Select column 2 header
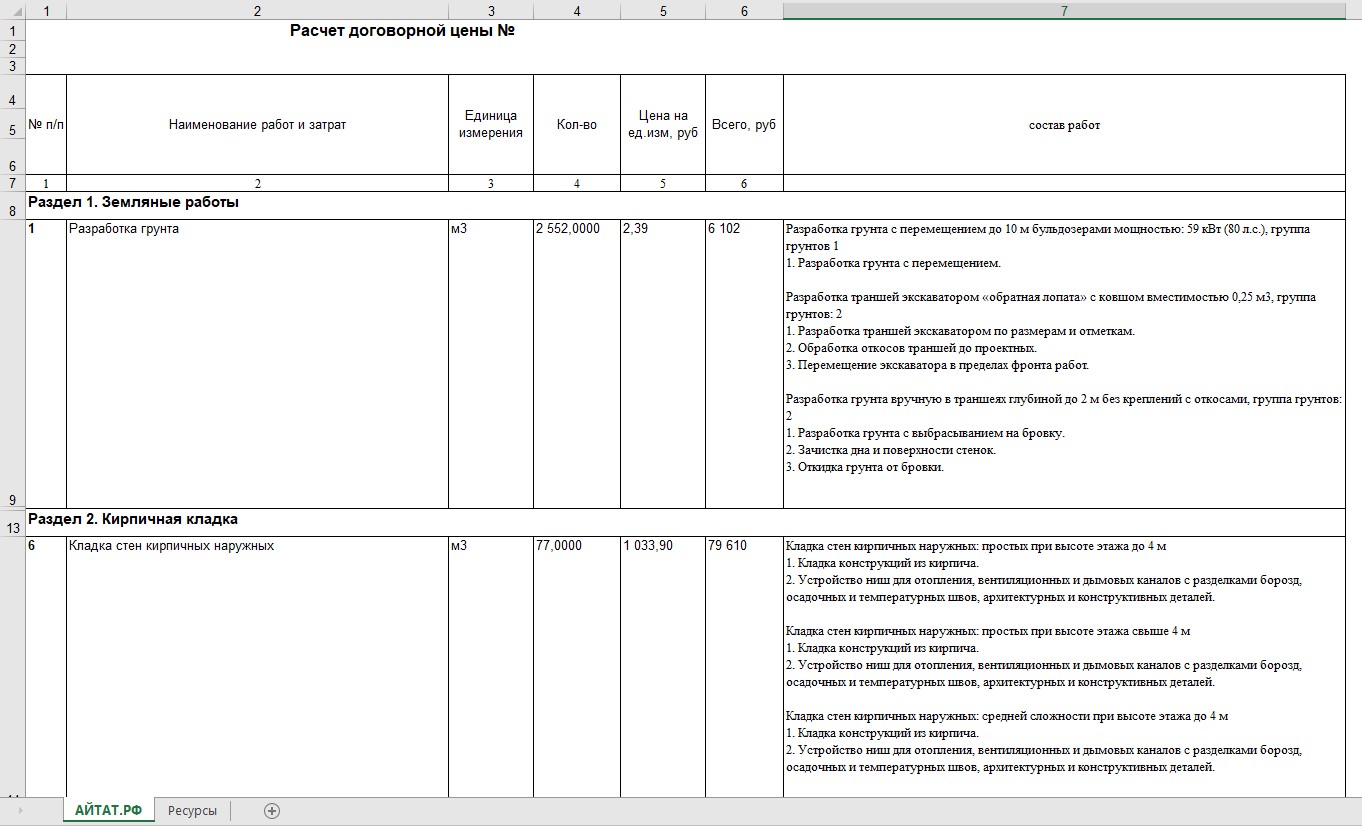Screen dimensions: 1362x826 tap(257, 10)
